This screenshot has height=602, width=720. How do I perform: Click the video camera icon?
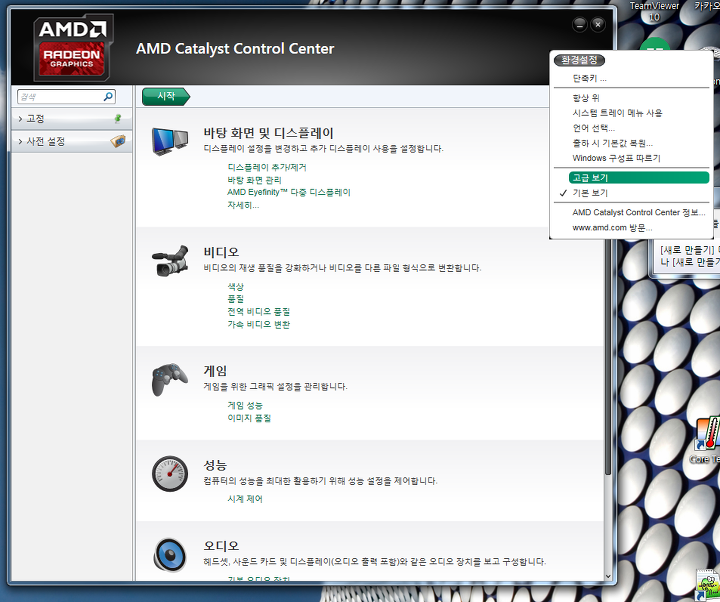[x=170, y=261]
